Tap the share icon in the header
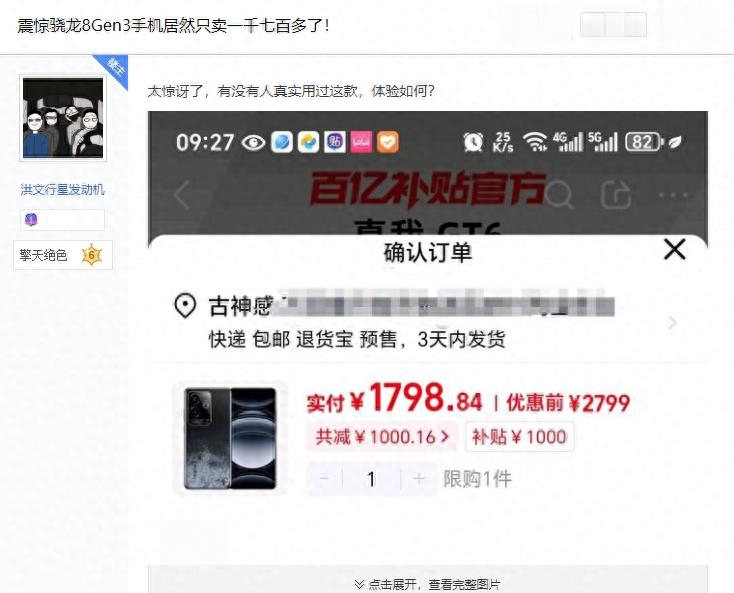This screenshot has height=593, width=734. [x=616, y=194]
